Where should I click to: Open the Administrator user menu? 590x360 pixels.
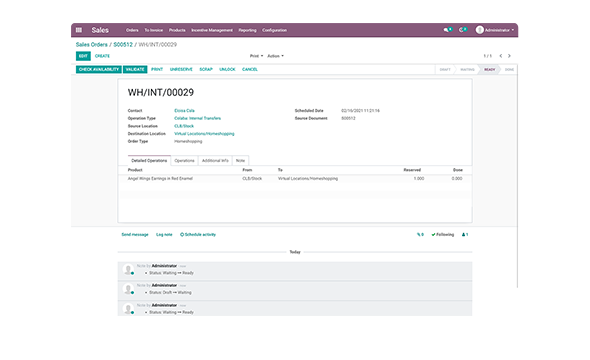click(x=495, y=30)
